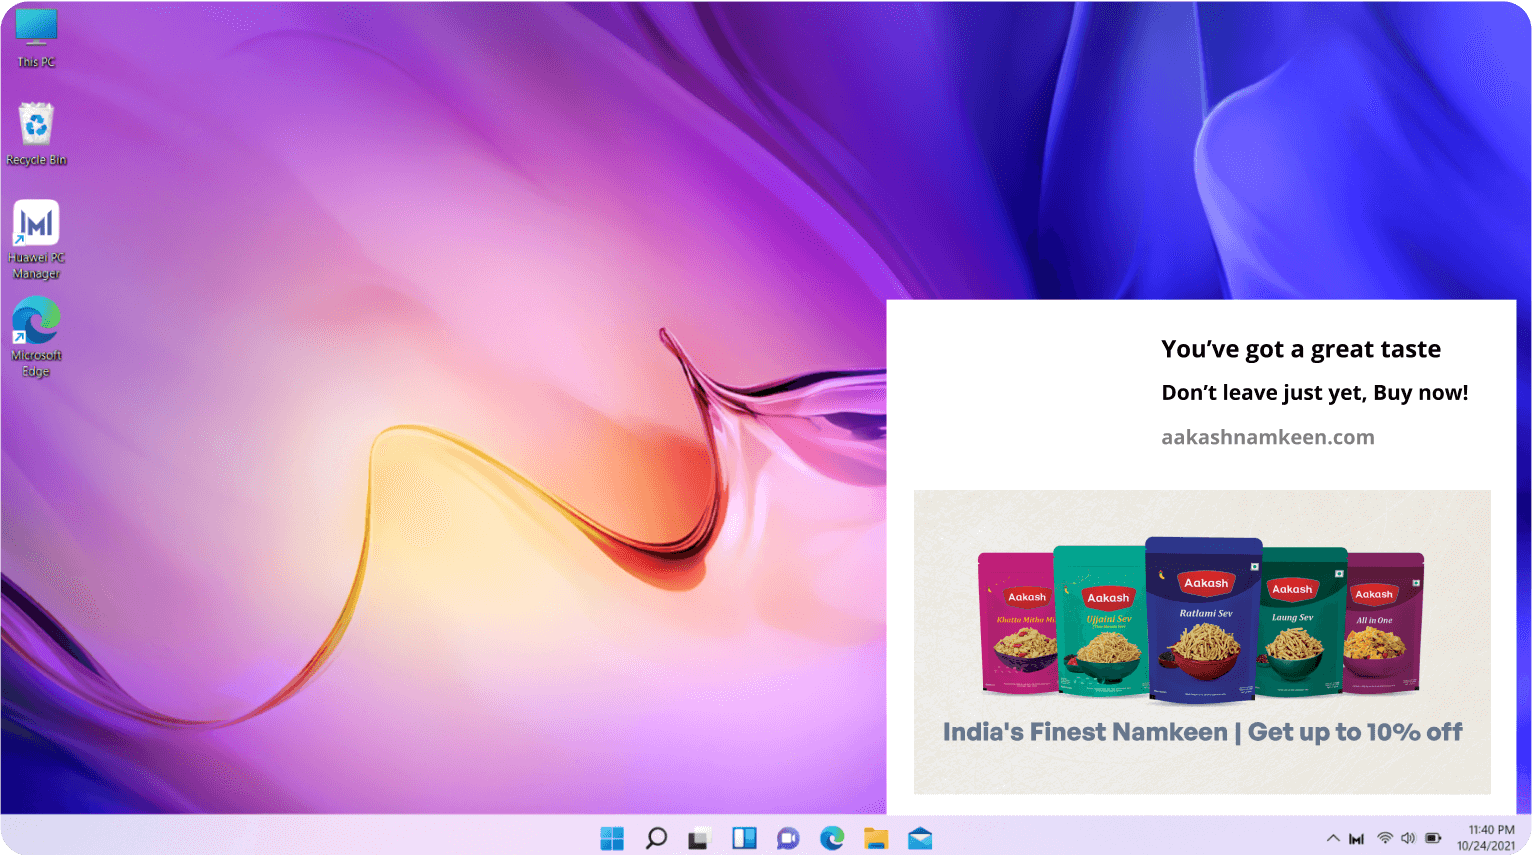Open Task View in the taskbar
This screenshot has width=1532, height=855.
point(699,838)
